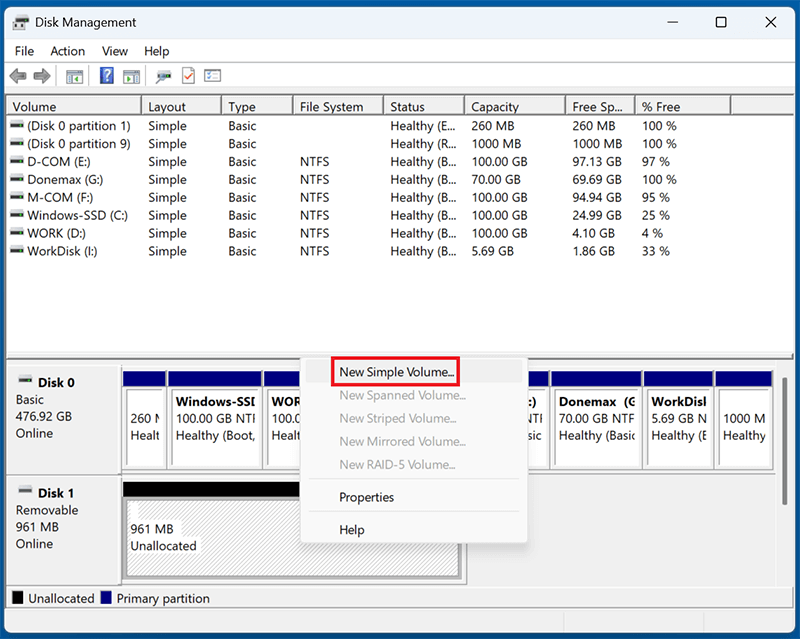Viewport: 800px width, 639px height.
Task: Click the Back navigation arrow
Action: pos(17,75)
